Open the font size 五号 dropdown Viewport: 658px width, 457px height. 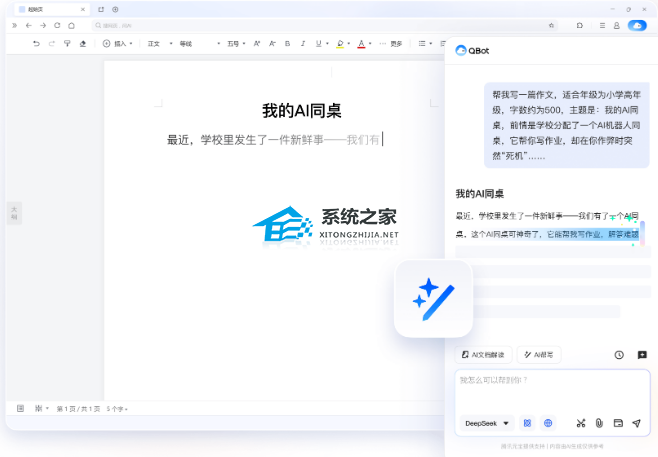[x=236, y=44]
